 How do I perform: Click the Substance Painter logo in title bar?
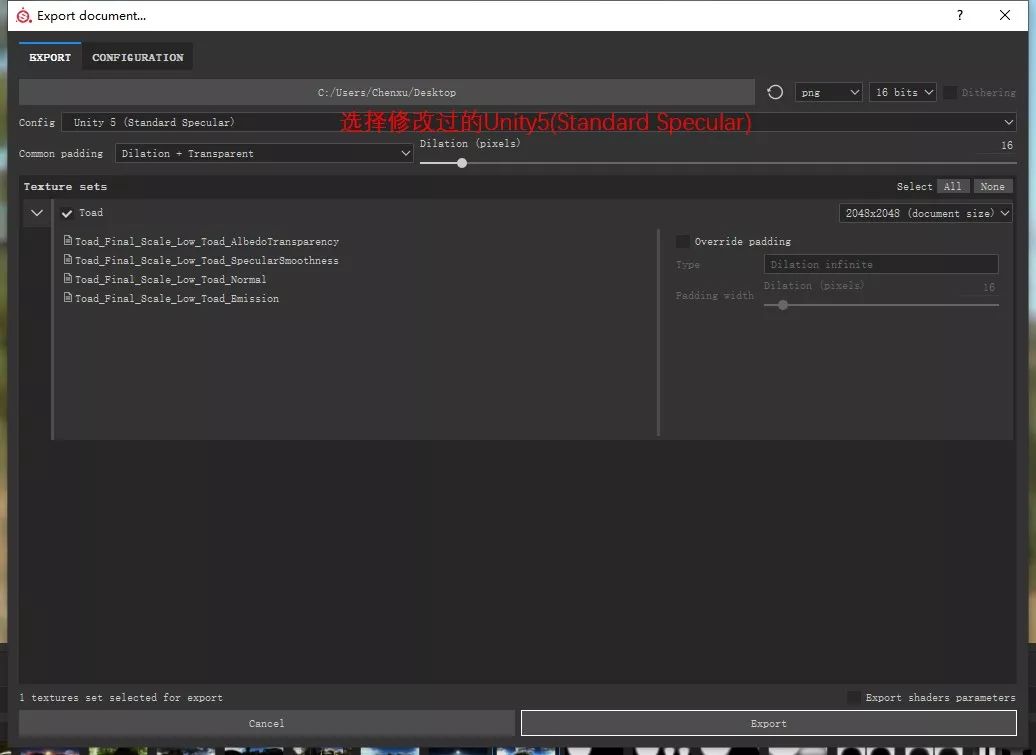coord(22,15)
